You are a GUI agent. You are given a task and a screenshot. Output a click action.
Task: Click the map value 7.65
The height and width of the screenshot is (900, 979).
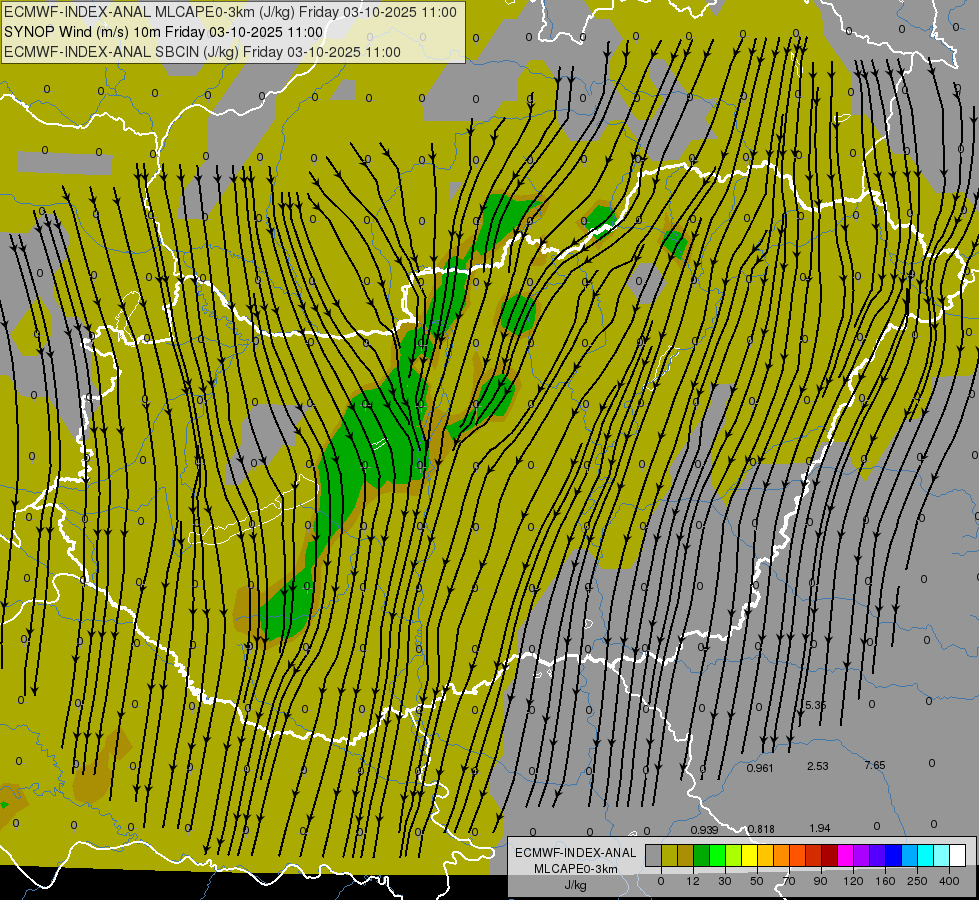[875, 765]
